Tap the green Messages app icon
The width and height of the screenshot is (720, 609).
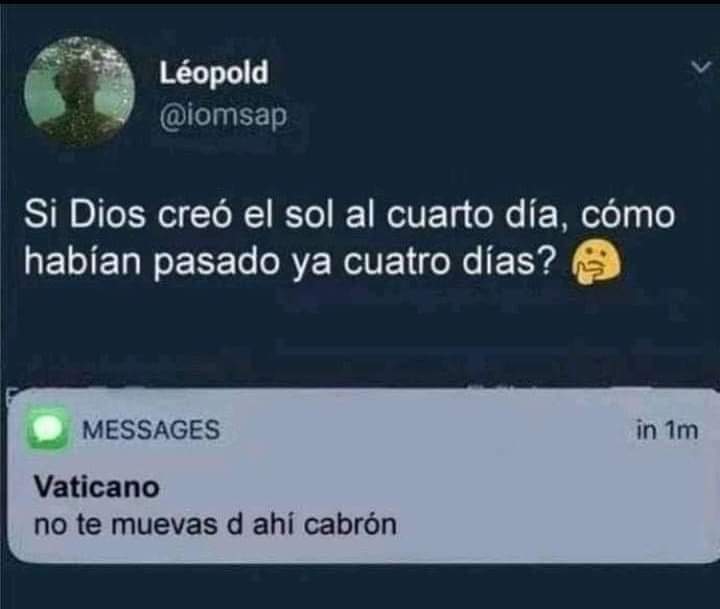pyautogui.click(x=48, y=429)
